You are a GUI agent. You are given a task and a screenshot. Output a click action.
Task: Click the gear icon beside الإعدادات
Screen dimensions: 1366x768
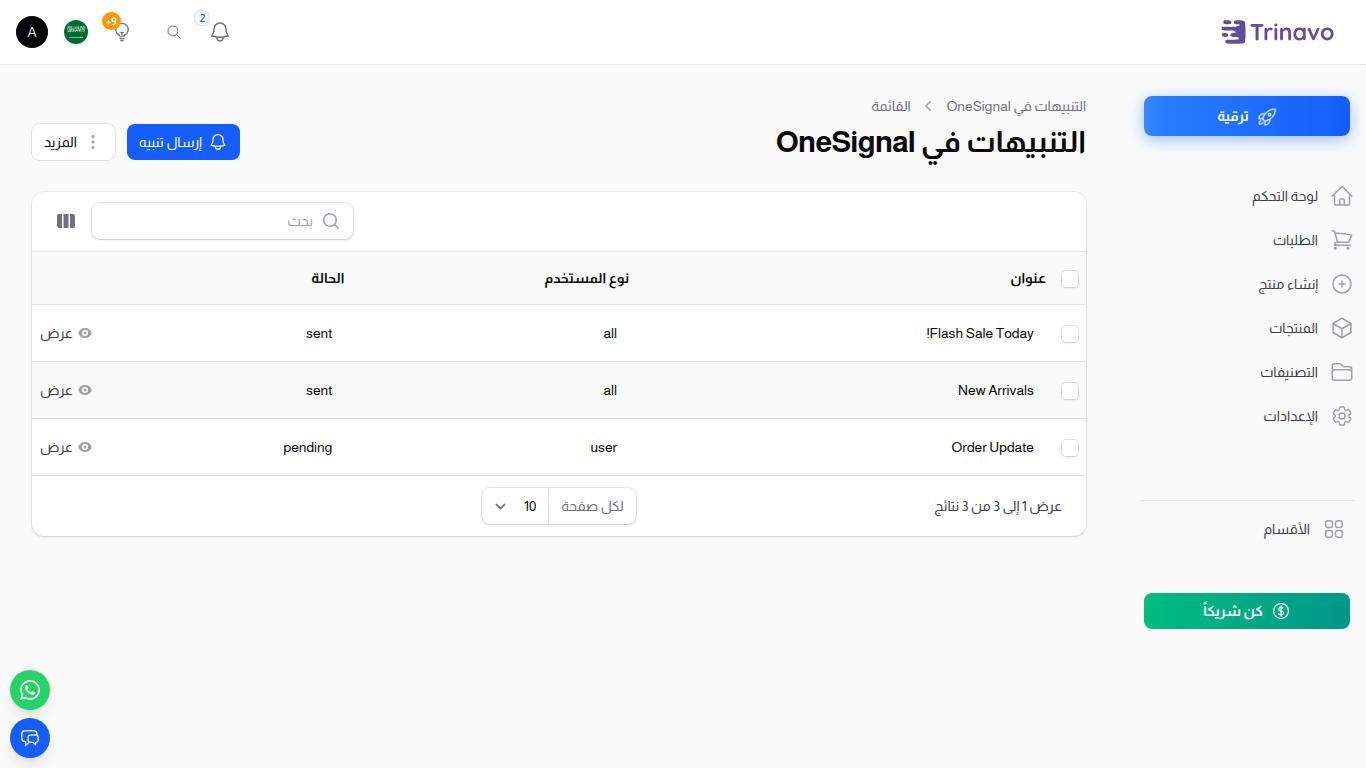[x=1342, y=416]
